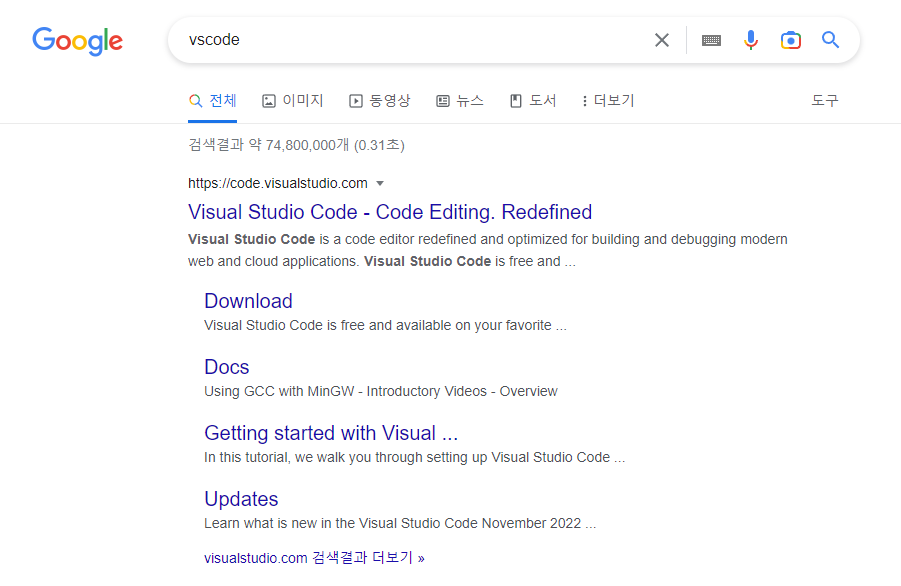Open the Docs sitelink
This screenshot has height=586, width=901.
click(x=226, y=367)
